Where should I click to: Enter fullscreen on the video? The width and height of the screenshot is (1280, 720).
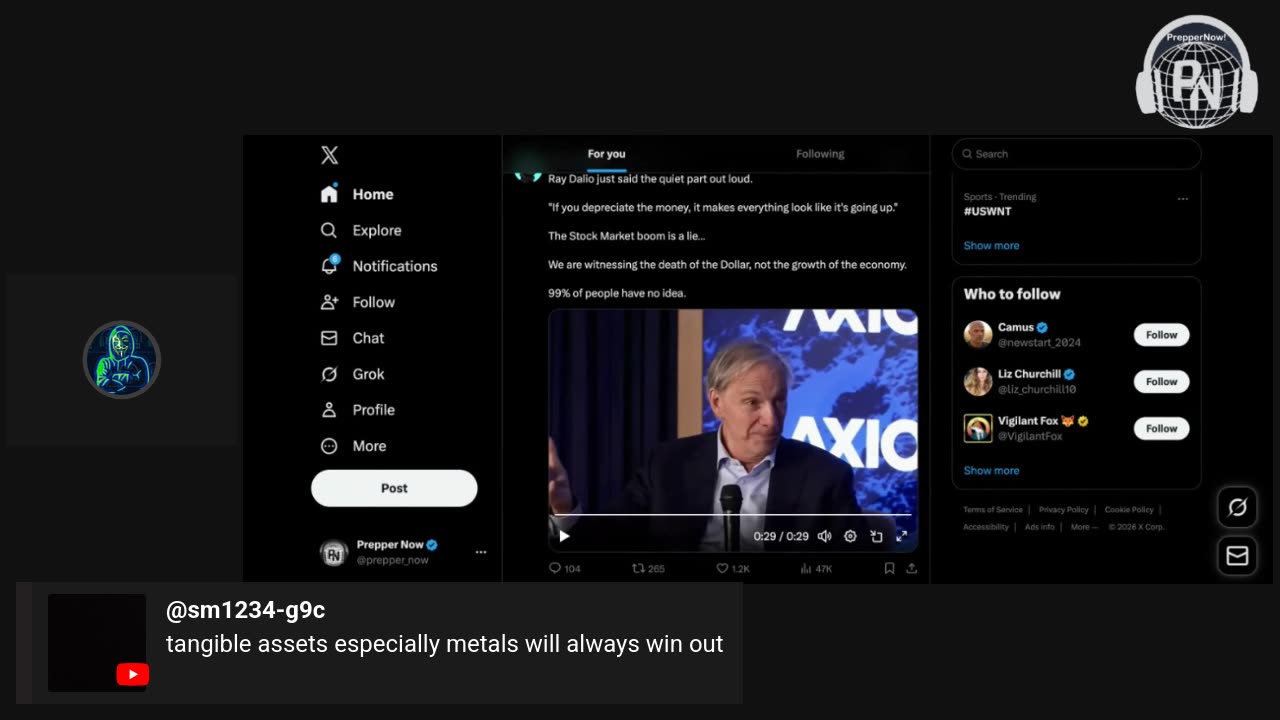click(901, 536)
